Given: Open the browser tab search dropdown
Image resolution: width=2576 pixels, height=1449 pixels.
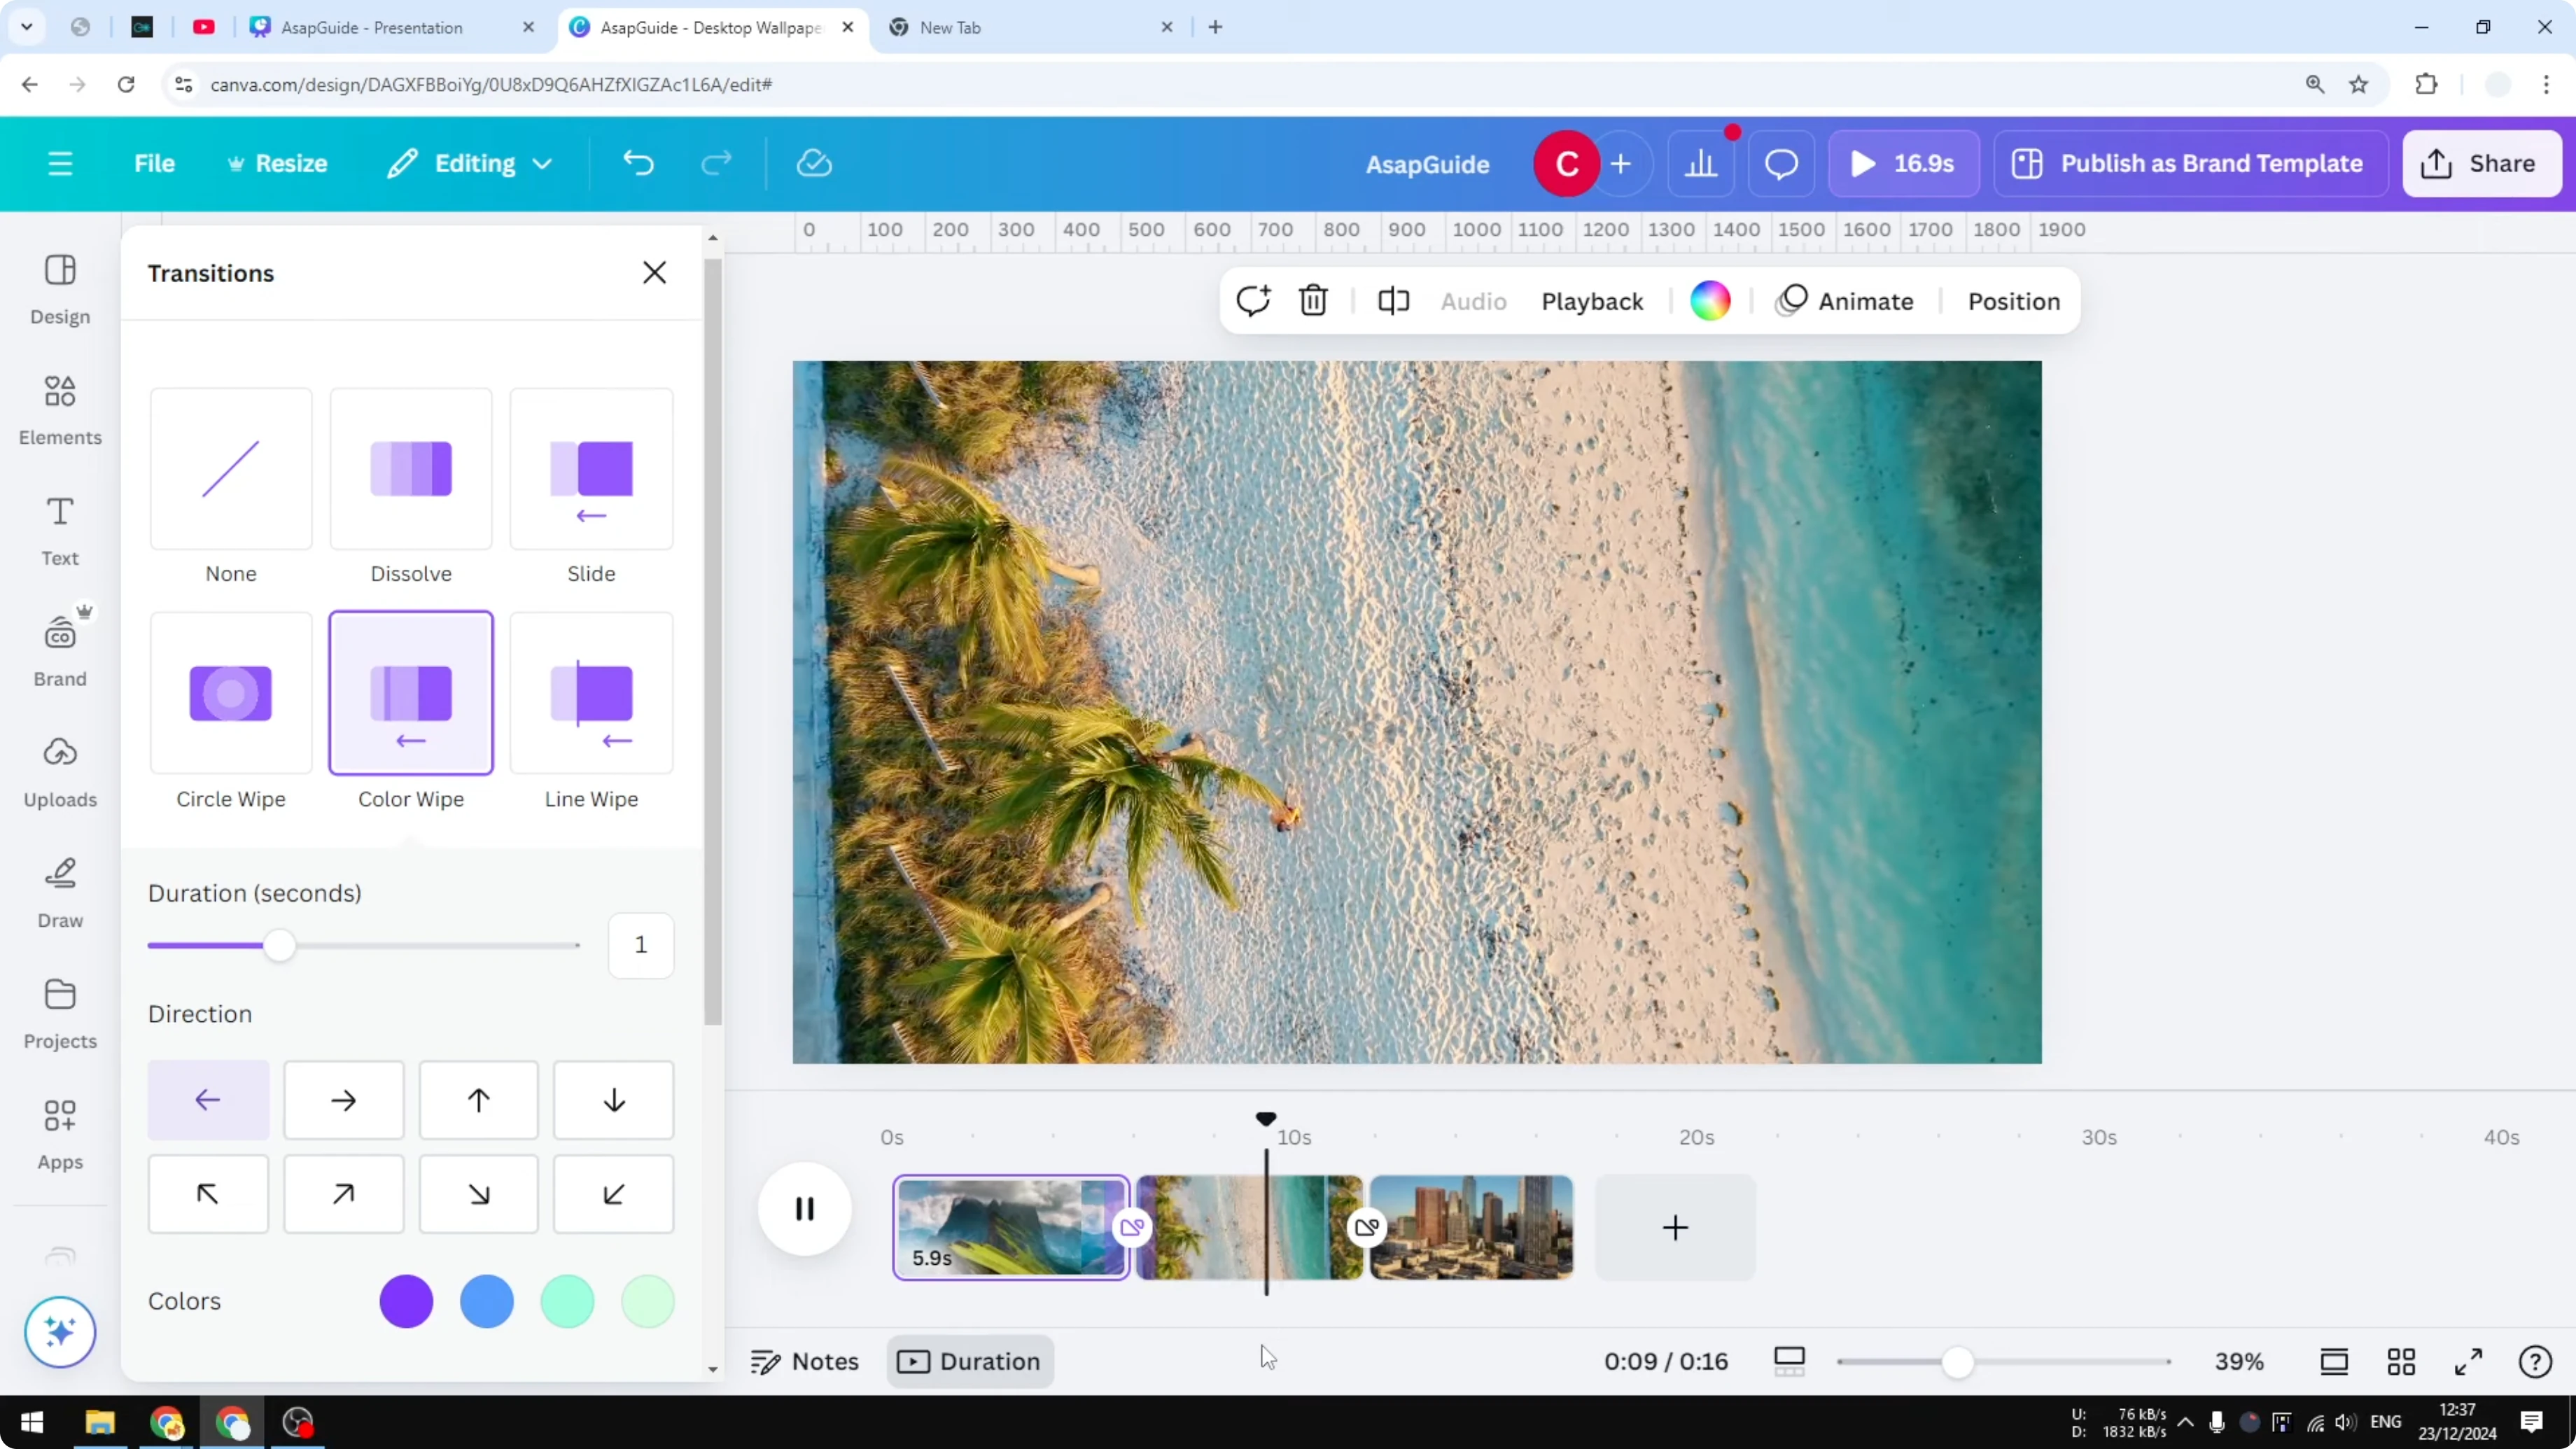Looking at the screenshot, I should (27, 27).
